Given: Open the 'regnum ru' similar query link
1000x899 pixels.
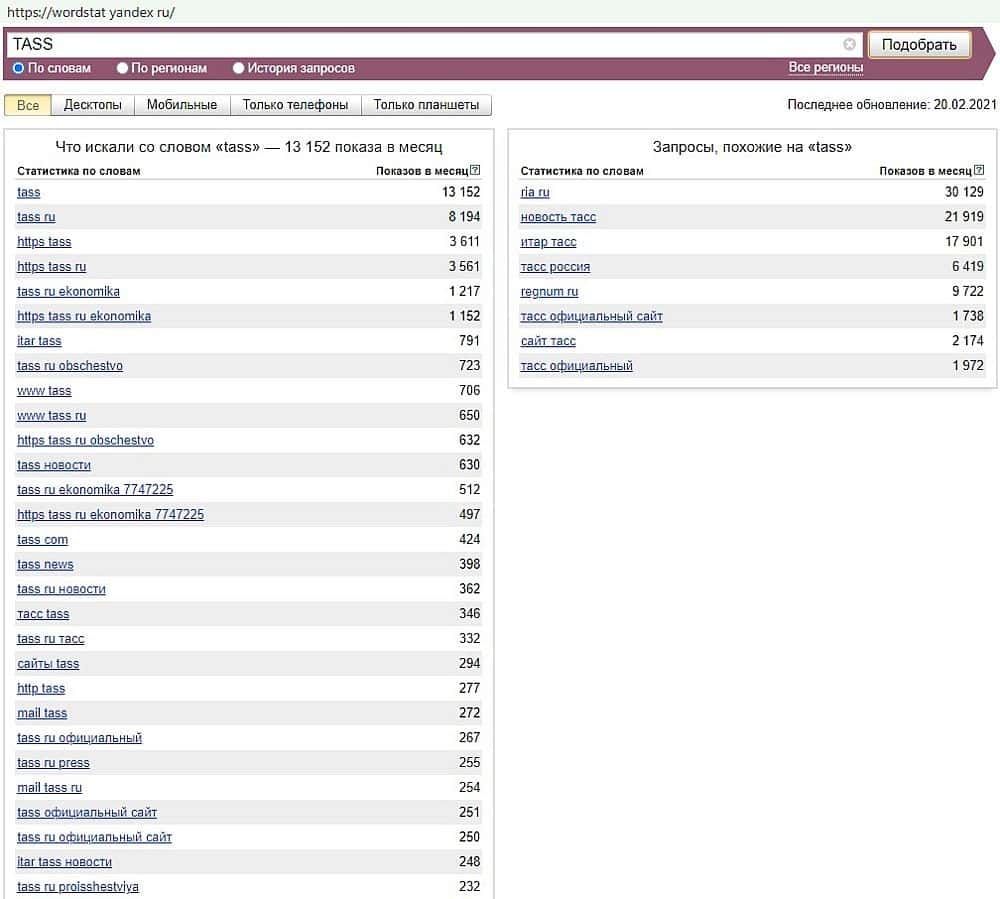Looking at the screenshot, I should (x=549, y=291).
